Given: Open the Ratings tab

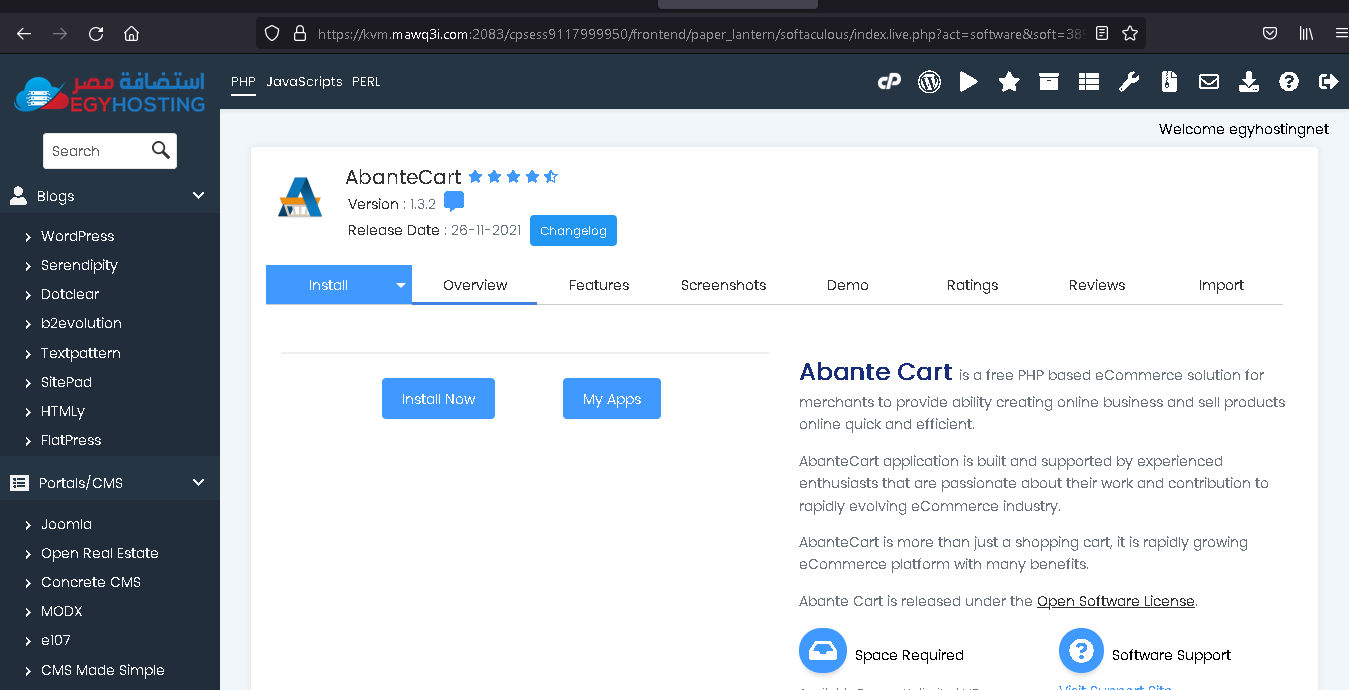Looking at the screenshot, I should coord(972,285).
